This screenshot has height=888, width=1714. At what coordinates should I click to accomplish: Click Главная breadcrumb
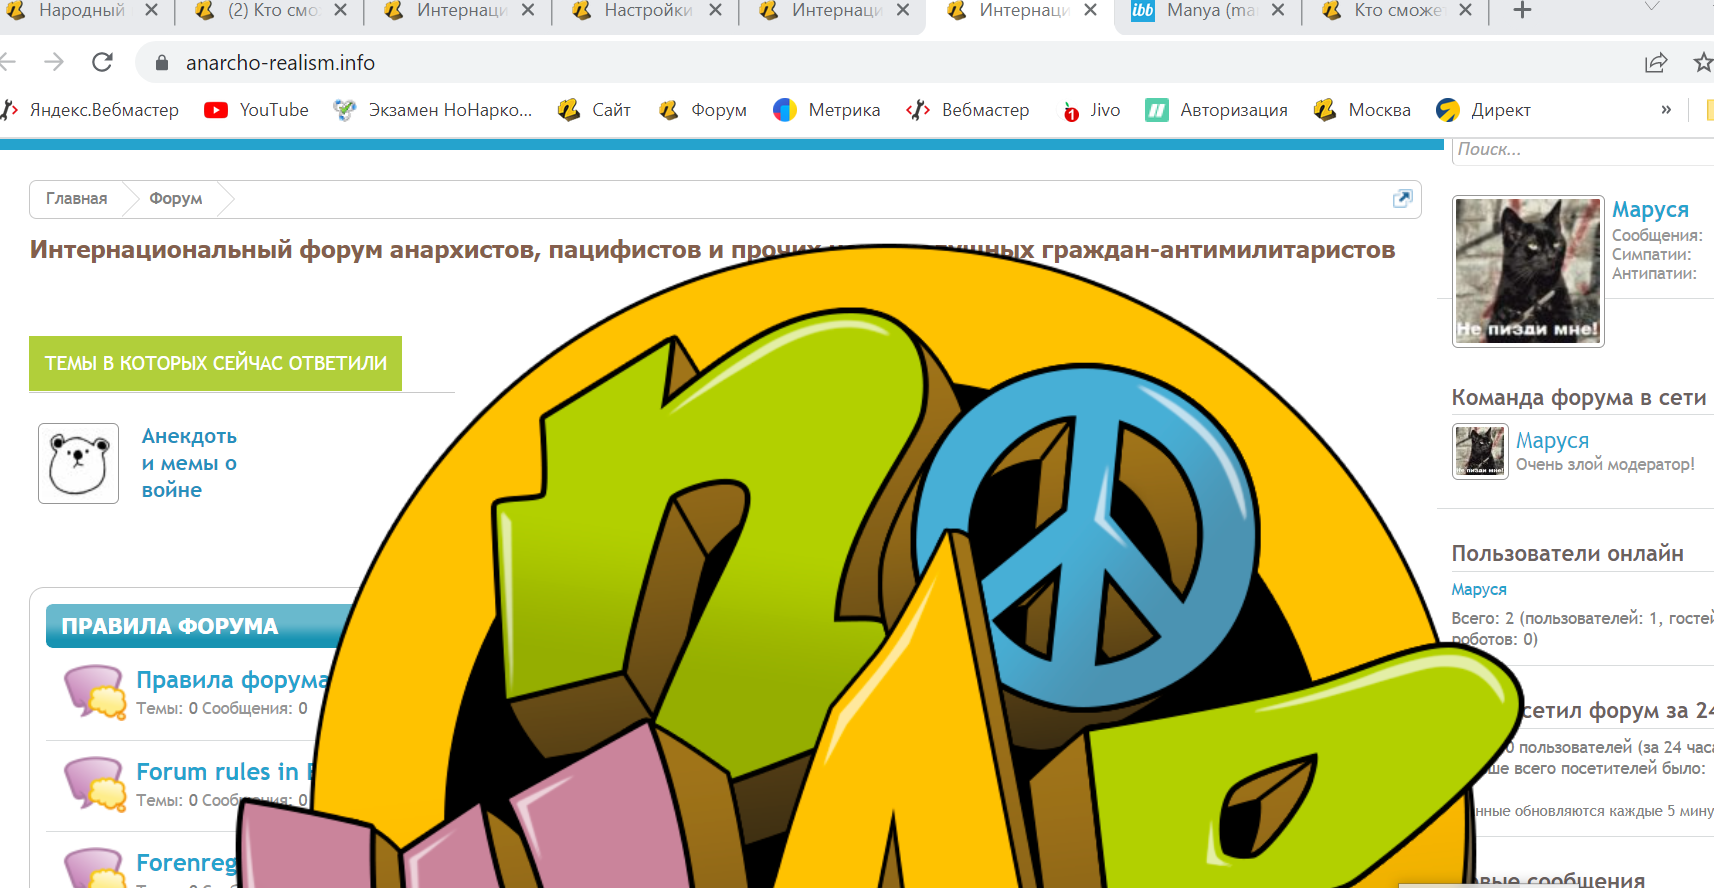pyautogui.click(x=76, y=199)
